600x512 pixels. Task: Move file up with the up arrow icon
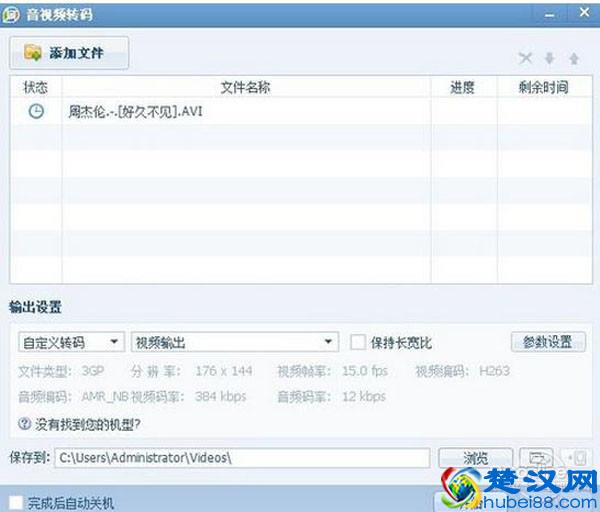coord(574,59)
